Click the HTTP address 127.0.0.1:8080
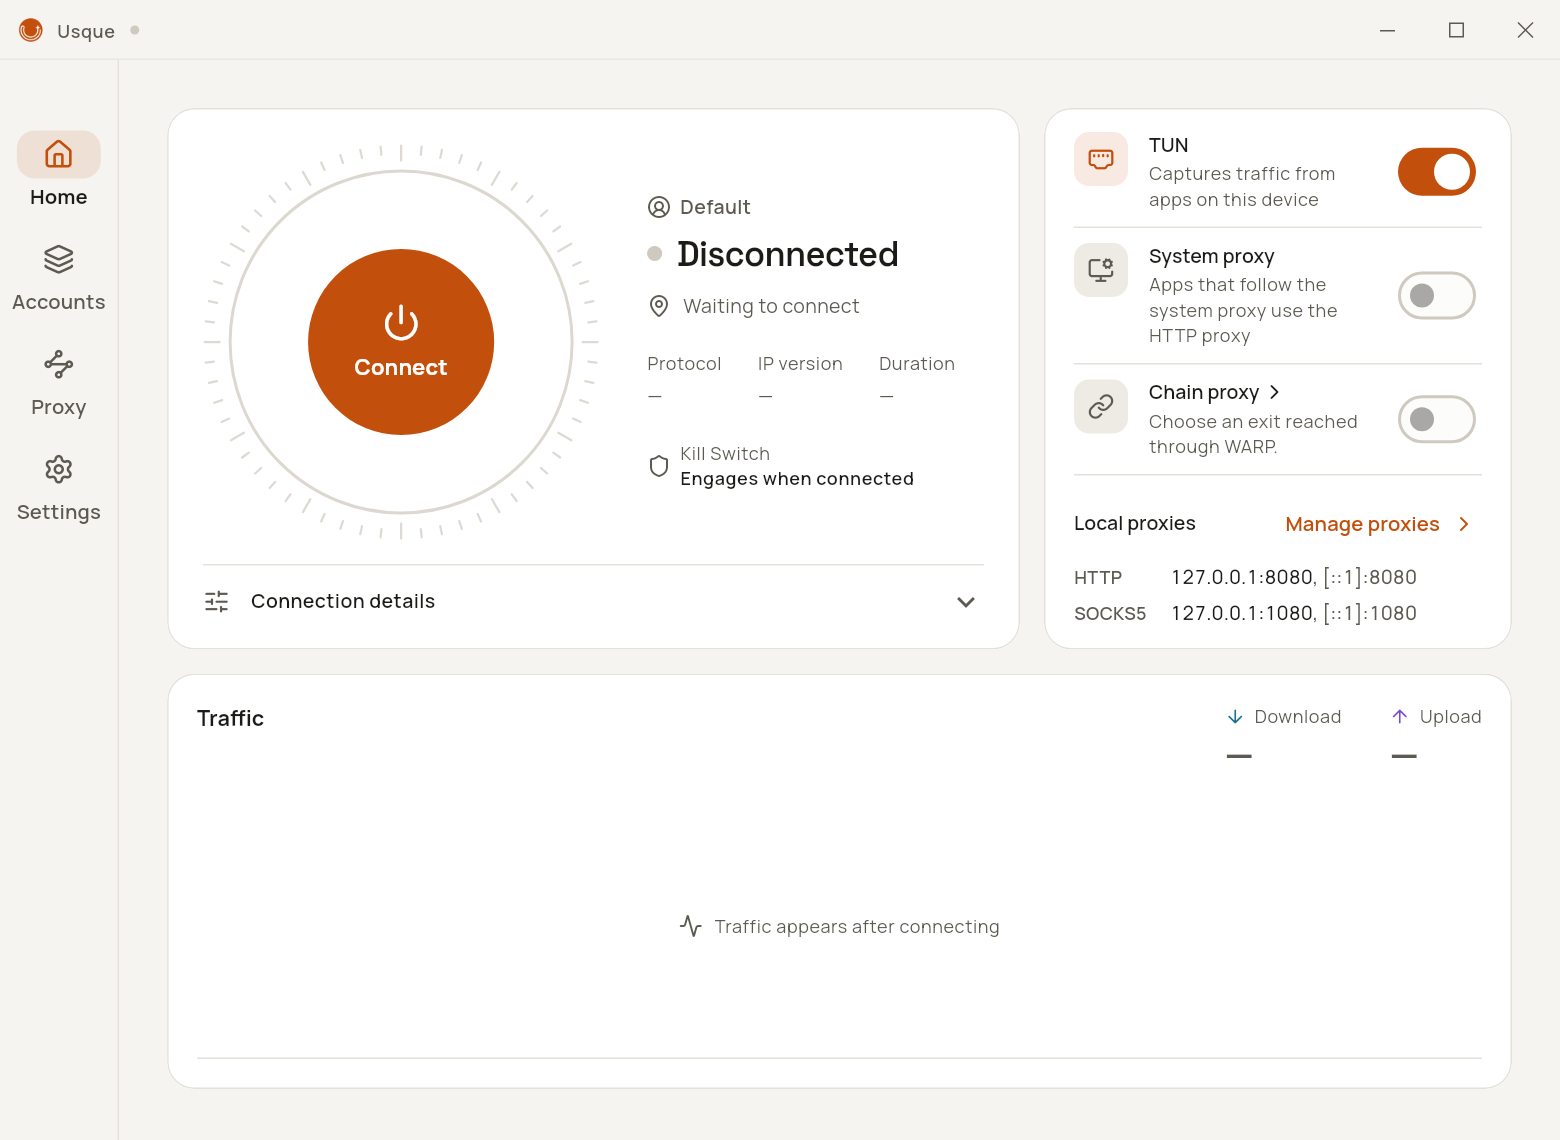 (1242, 577)
